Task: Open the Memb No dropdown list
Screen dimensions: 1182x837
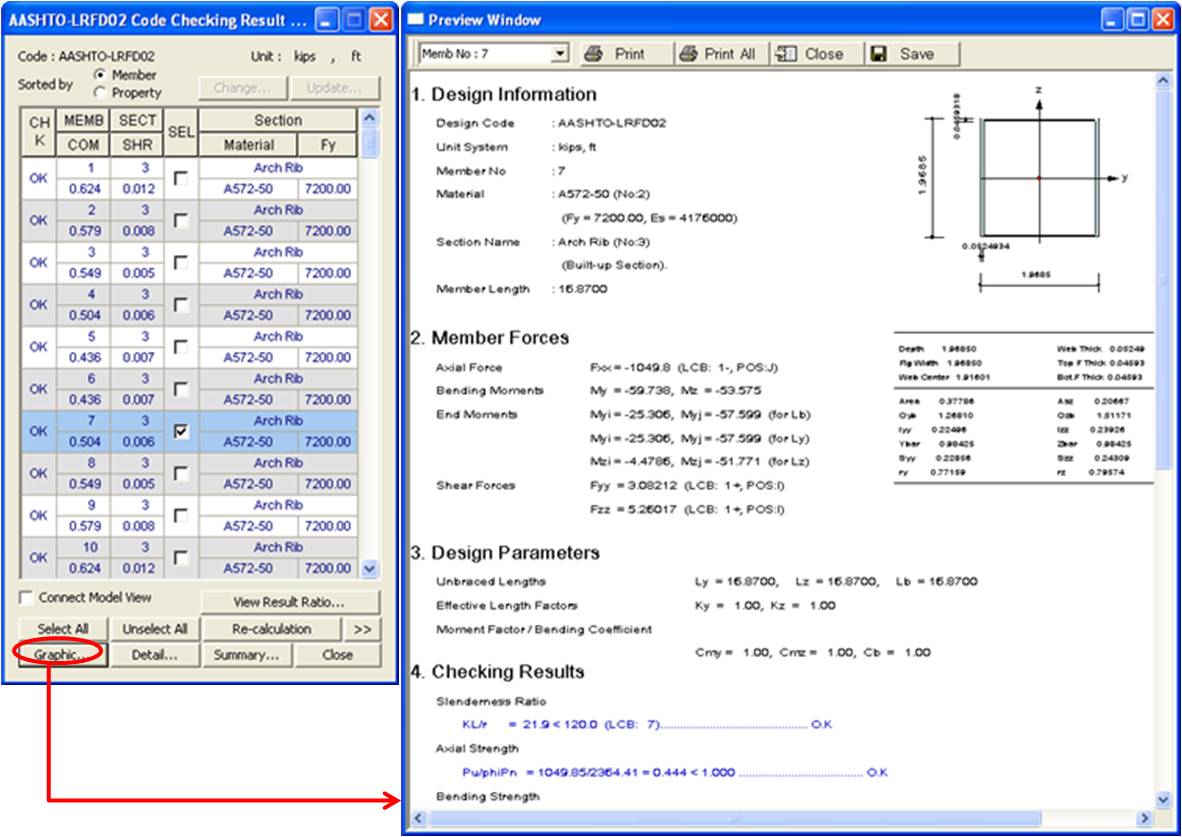Action: click(560, 54)
